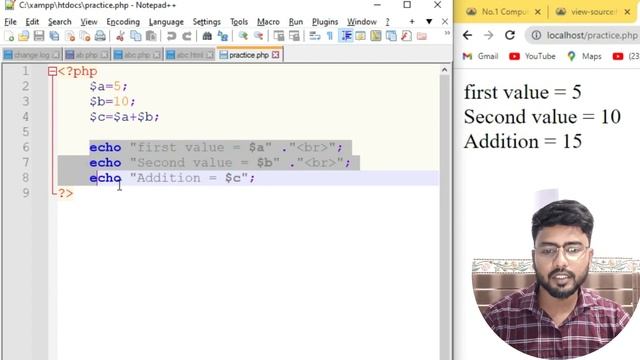
Task: Open the Edit menu
Action: click(x=32, y=22)
